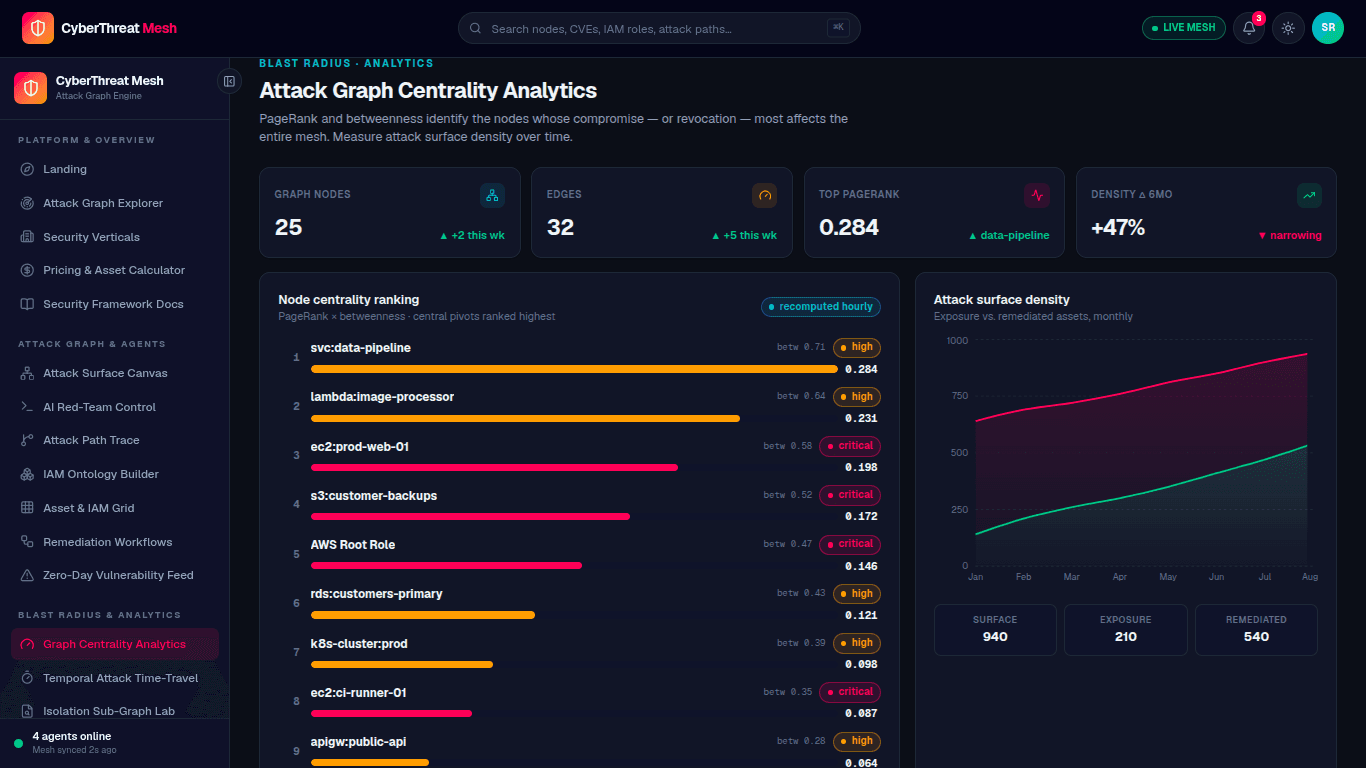The height and width of the screenshot is (768, 1366).
Task: Click the svc:data-pipeline orange centrality bar
Action: click(x=574, y=369)
